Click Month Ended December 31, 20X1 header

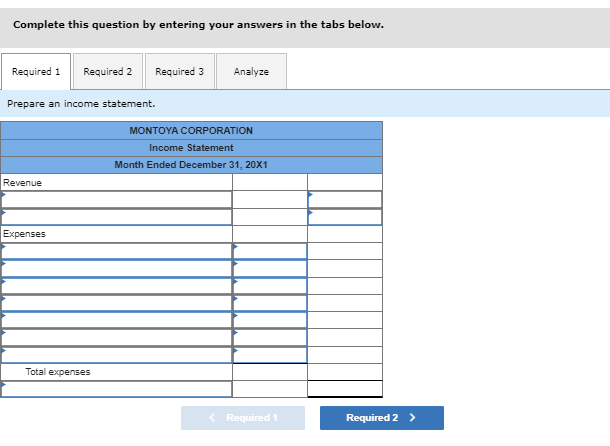tap(191, 165)
